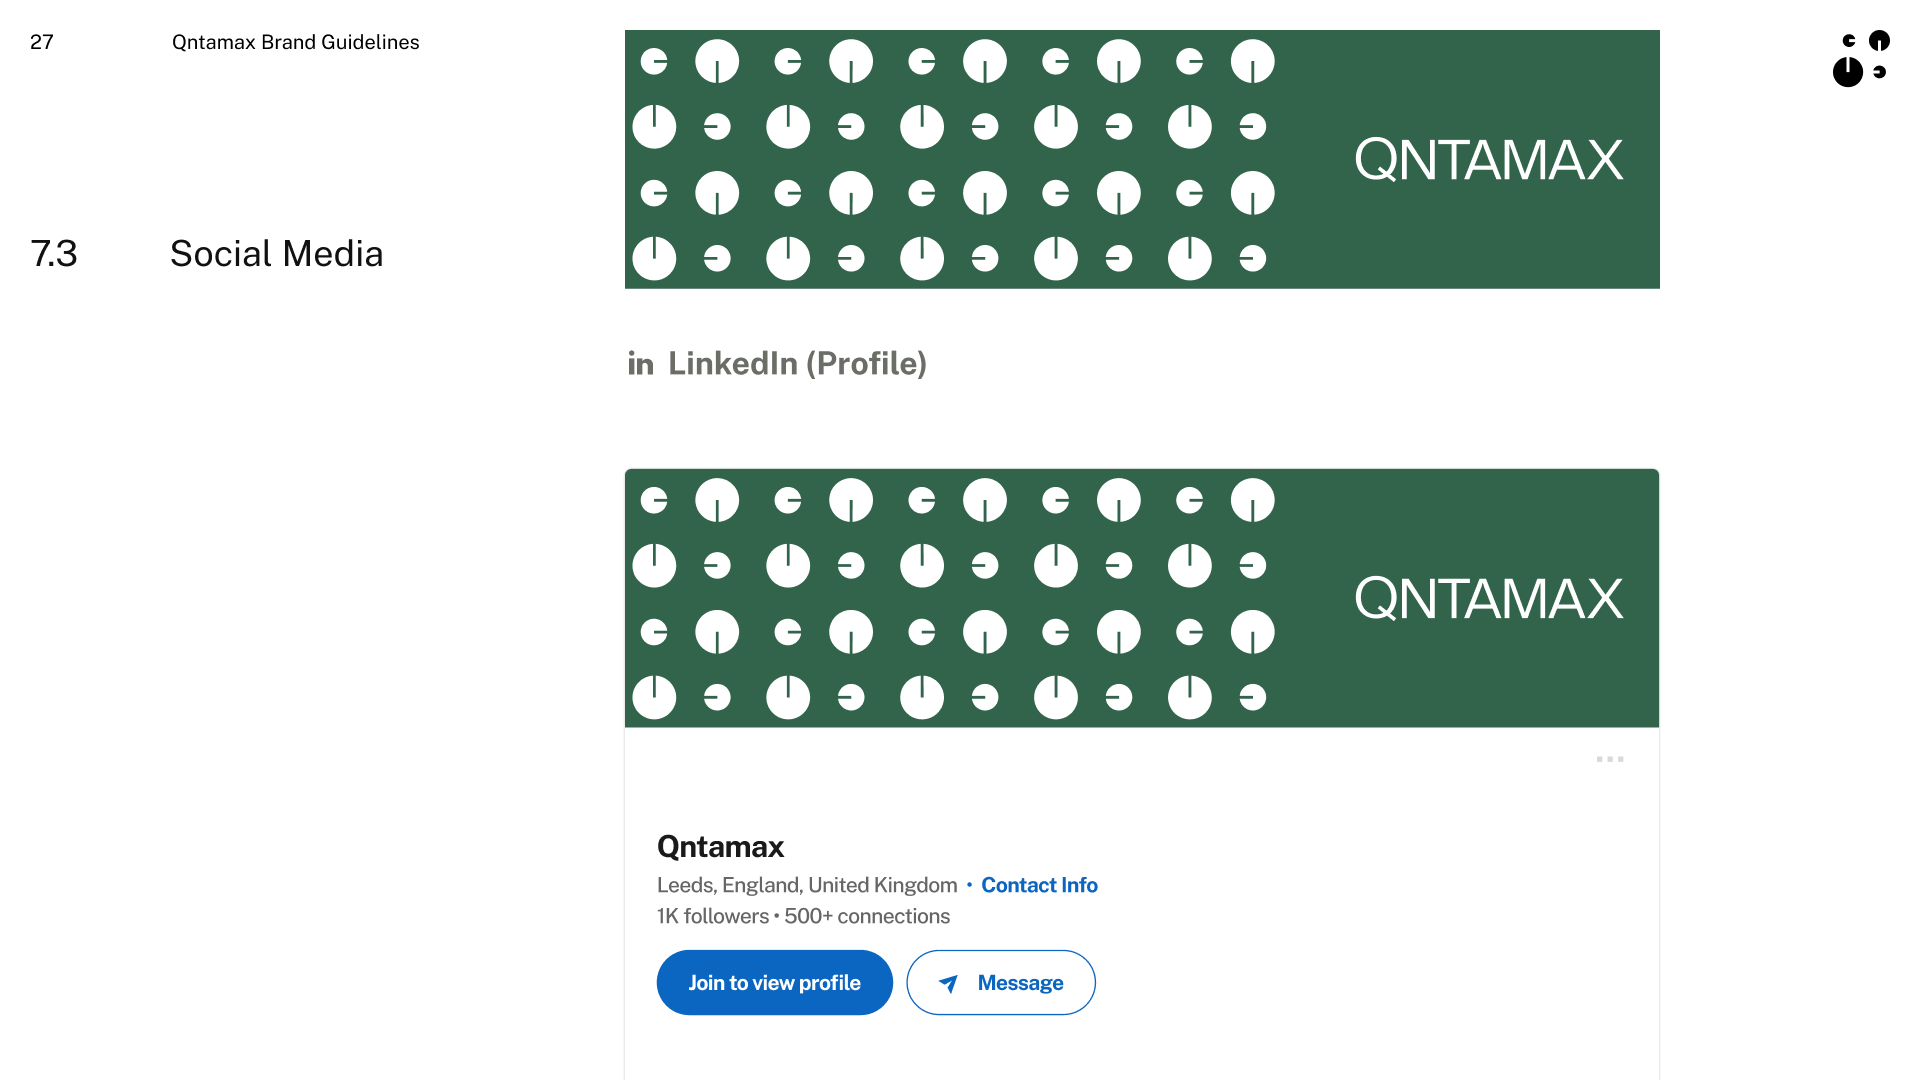
Task: Click the Leeds, England, United Kingdom location
Action: (807, 885)
